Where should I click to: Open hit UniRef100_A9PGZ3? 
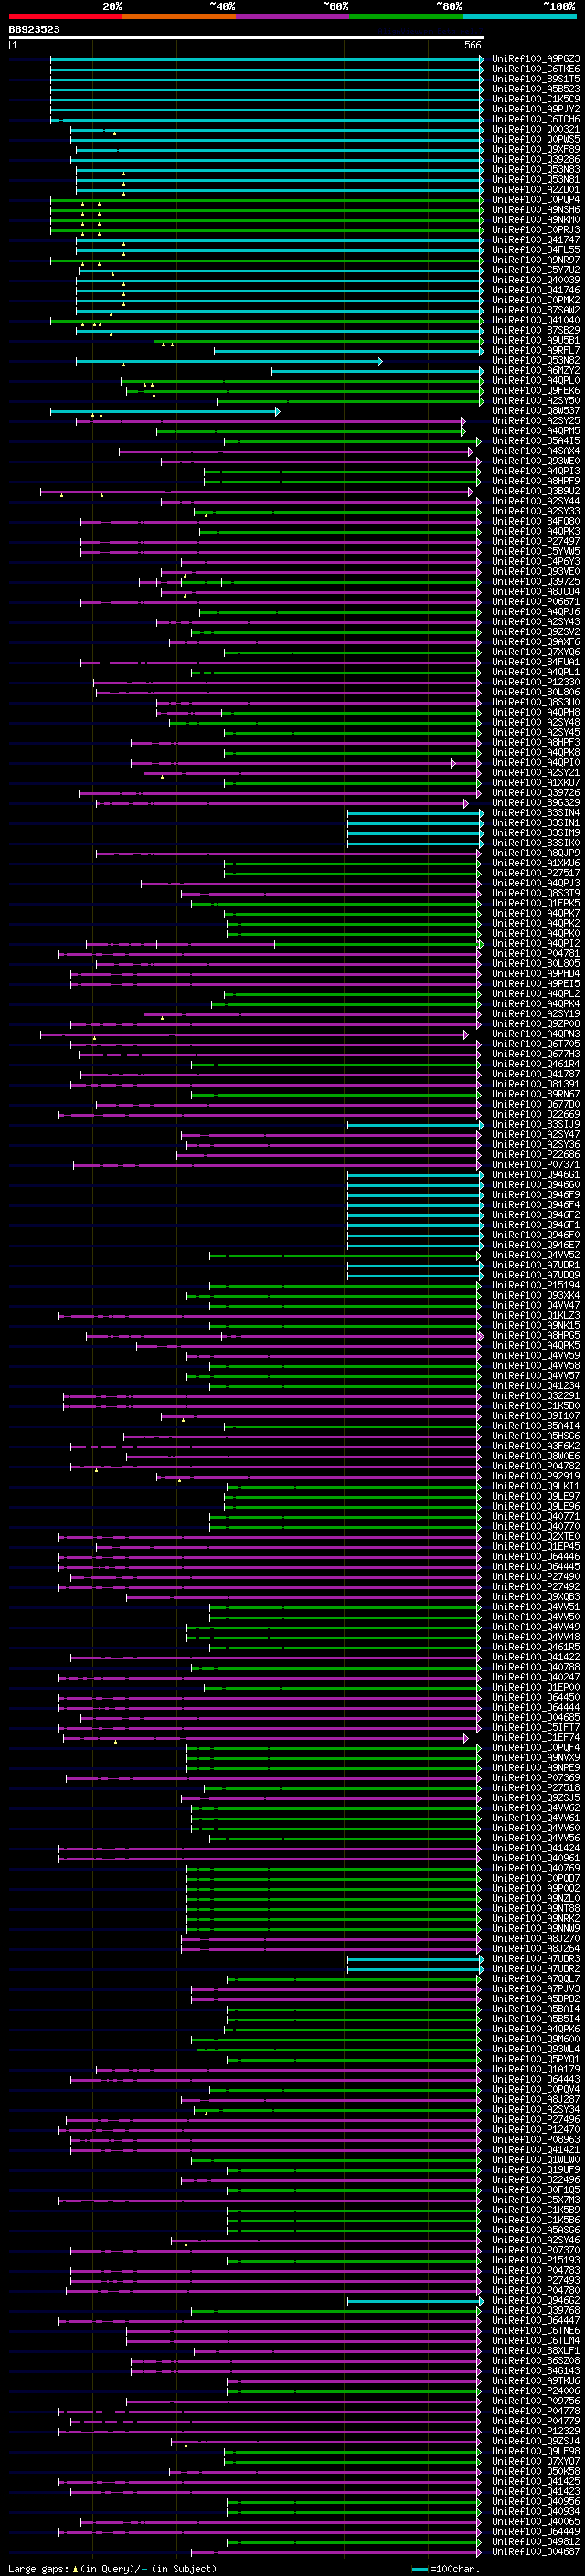pyautogui.click(x=536, y=59)
